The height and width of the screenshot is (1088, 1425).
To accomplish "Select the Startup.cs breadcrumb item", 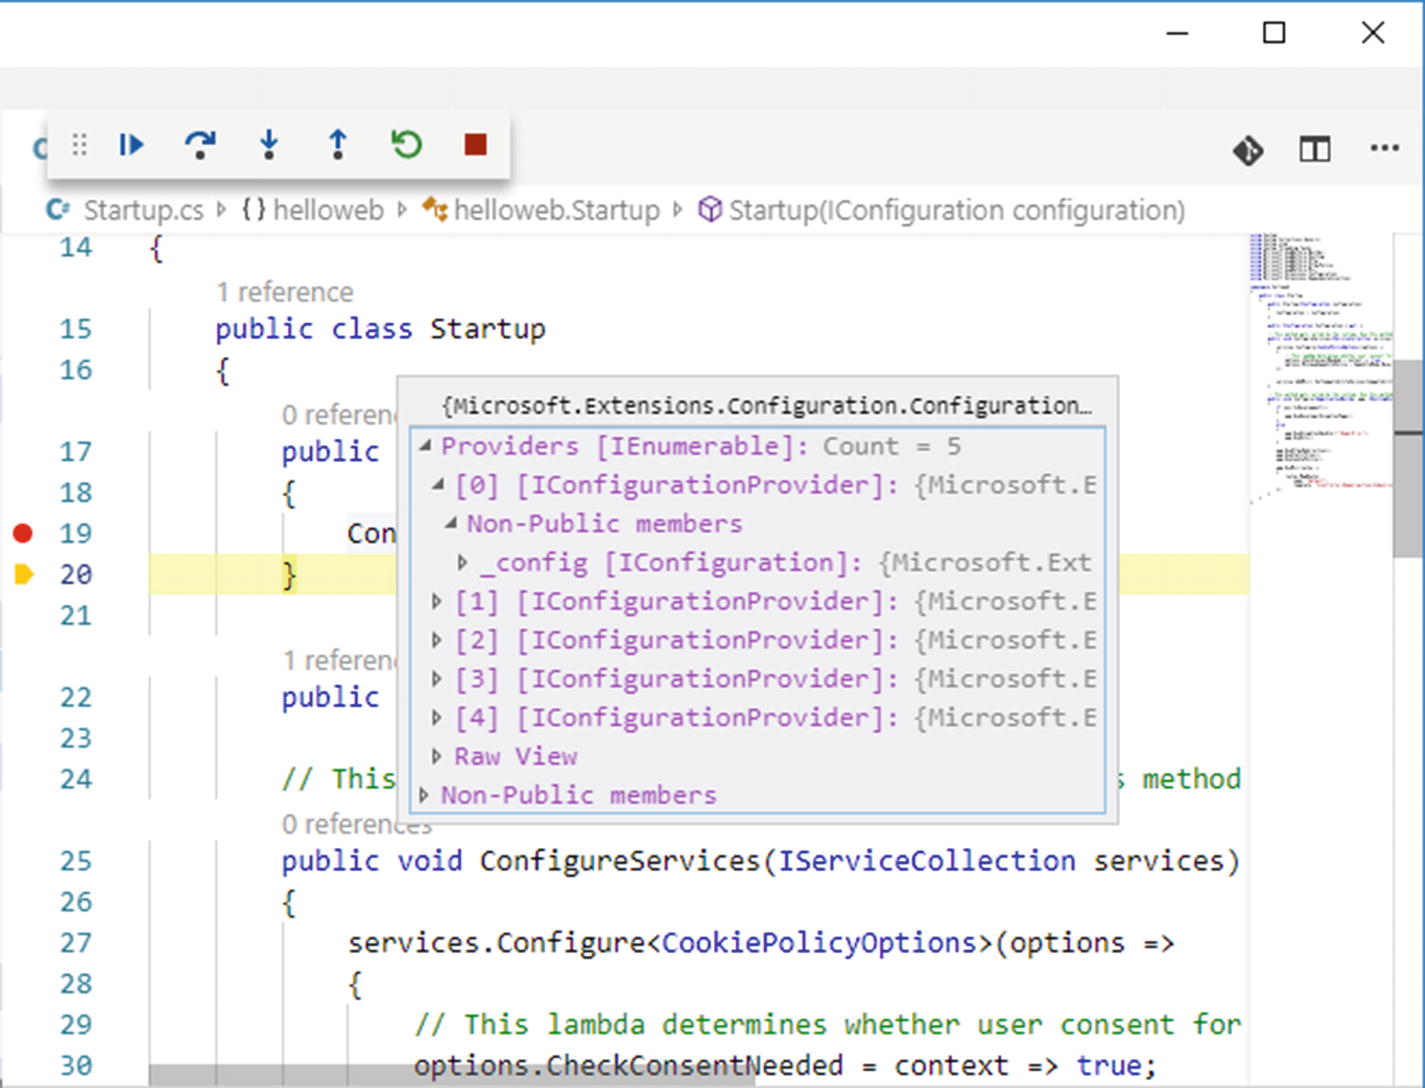I will [142, 211].
